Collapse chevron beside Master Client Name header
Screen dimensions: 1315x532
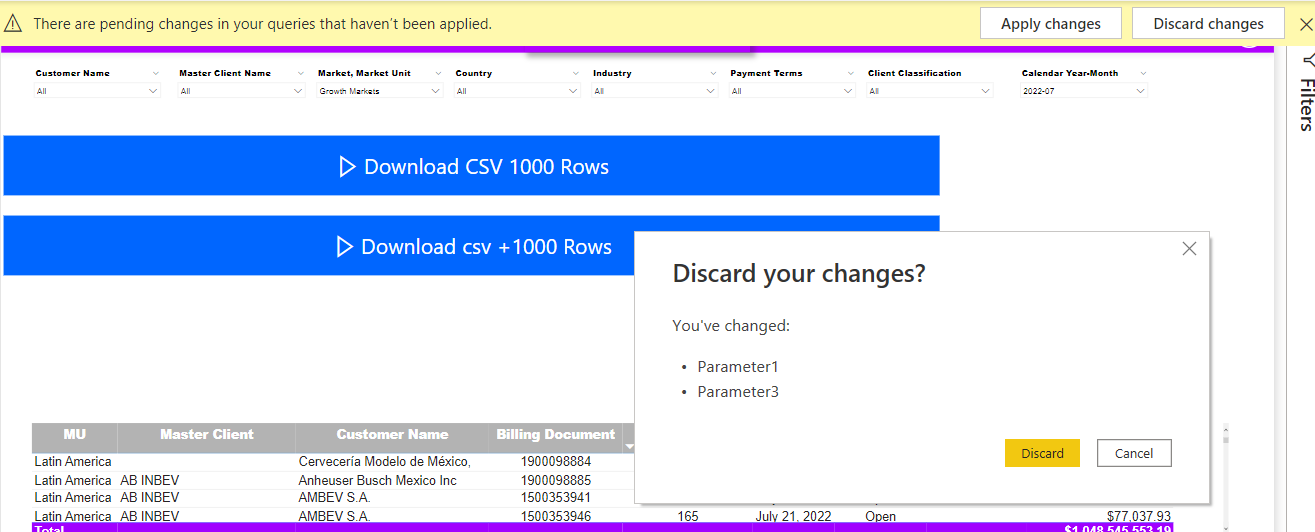click(x=299, y=73)
